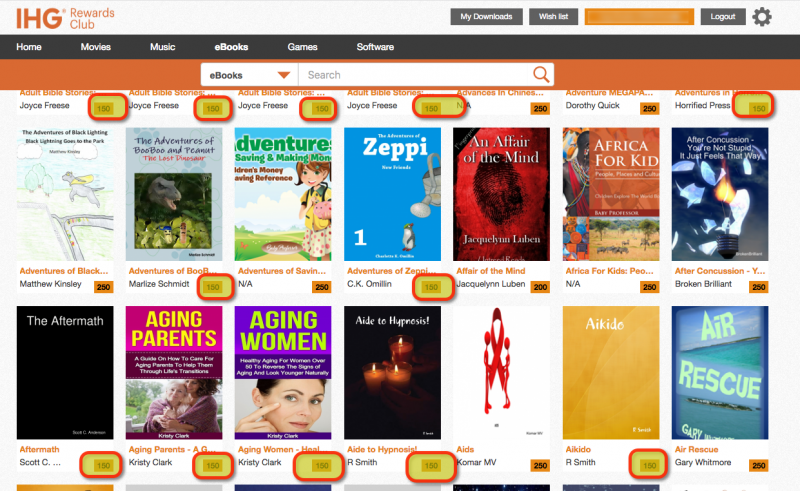Click the author name 'Dorothy Quick'

(592, 106)
